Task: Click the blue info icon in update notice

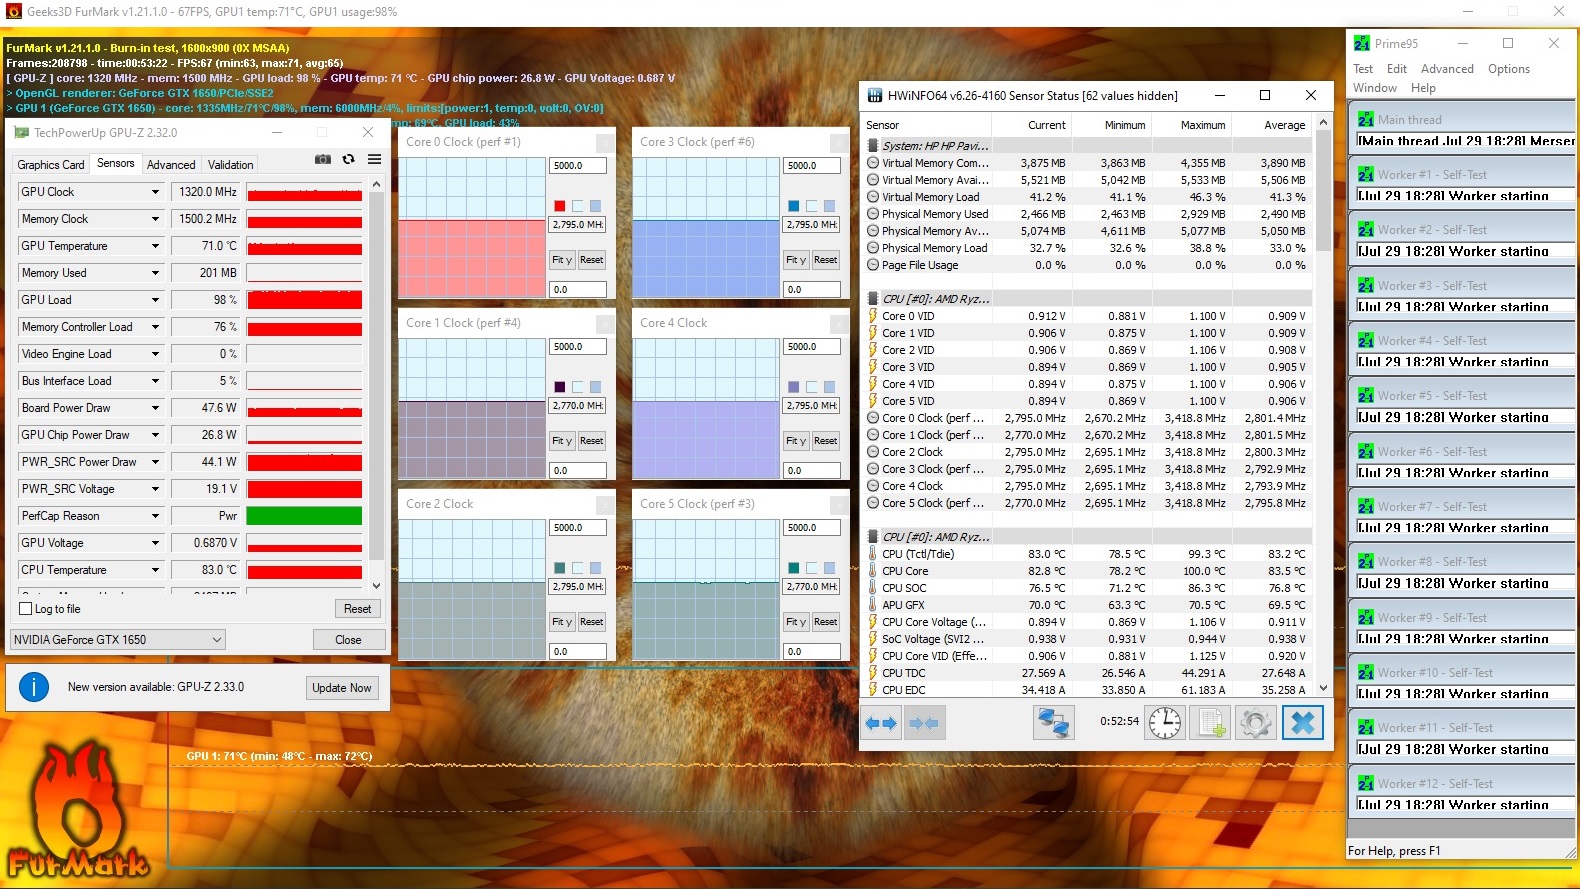Action: pos(34,687)
